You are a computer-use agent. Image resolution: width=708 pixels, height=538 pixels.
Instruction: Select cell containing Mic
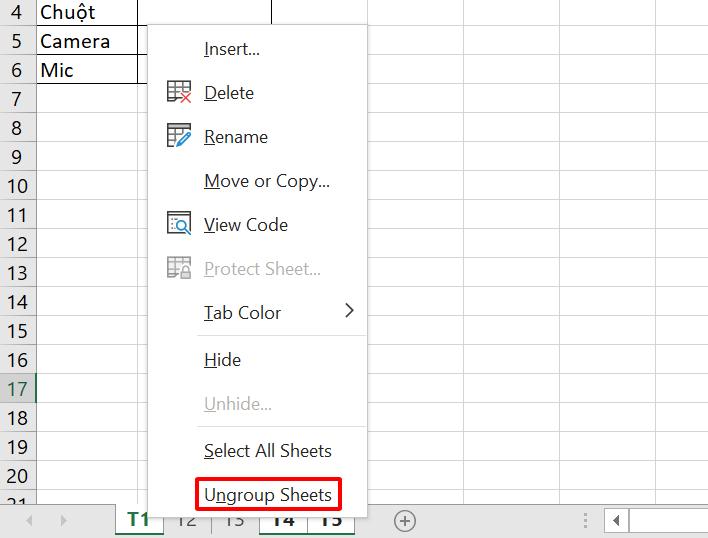point(87,70)
